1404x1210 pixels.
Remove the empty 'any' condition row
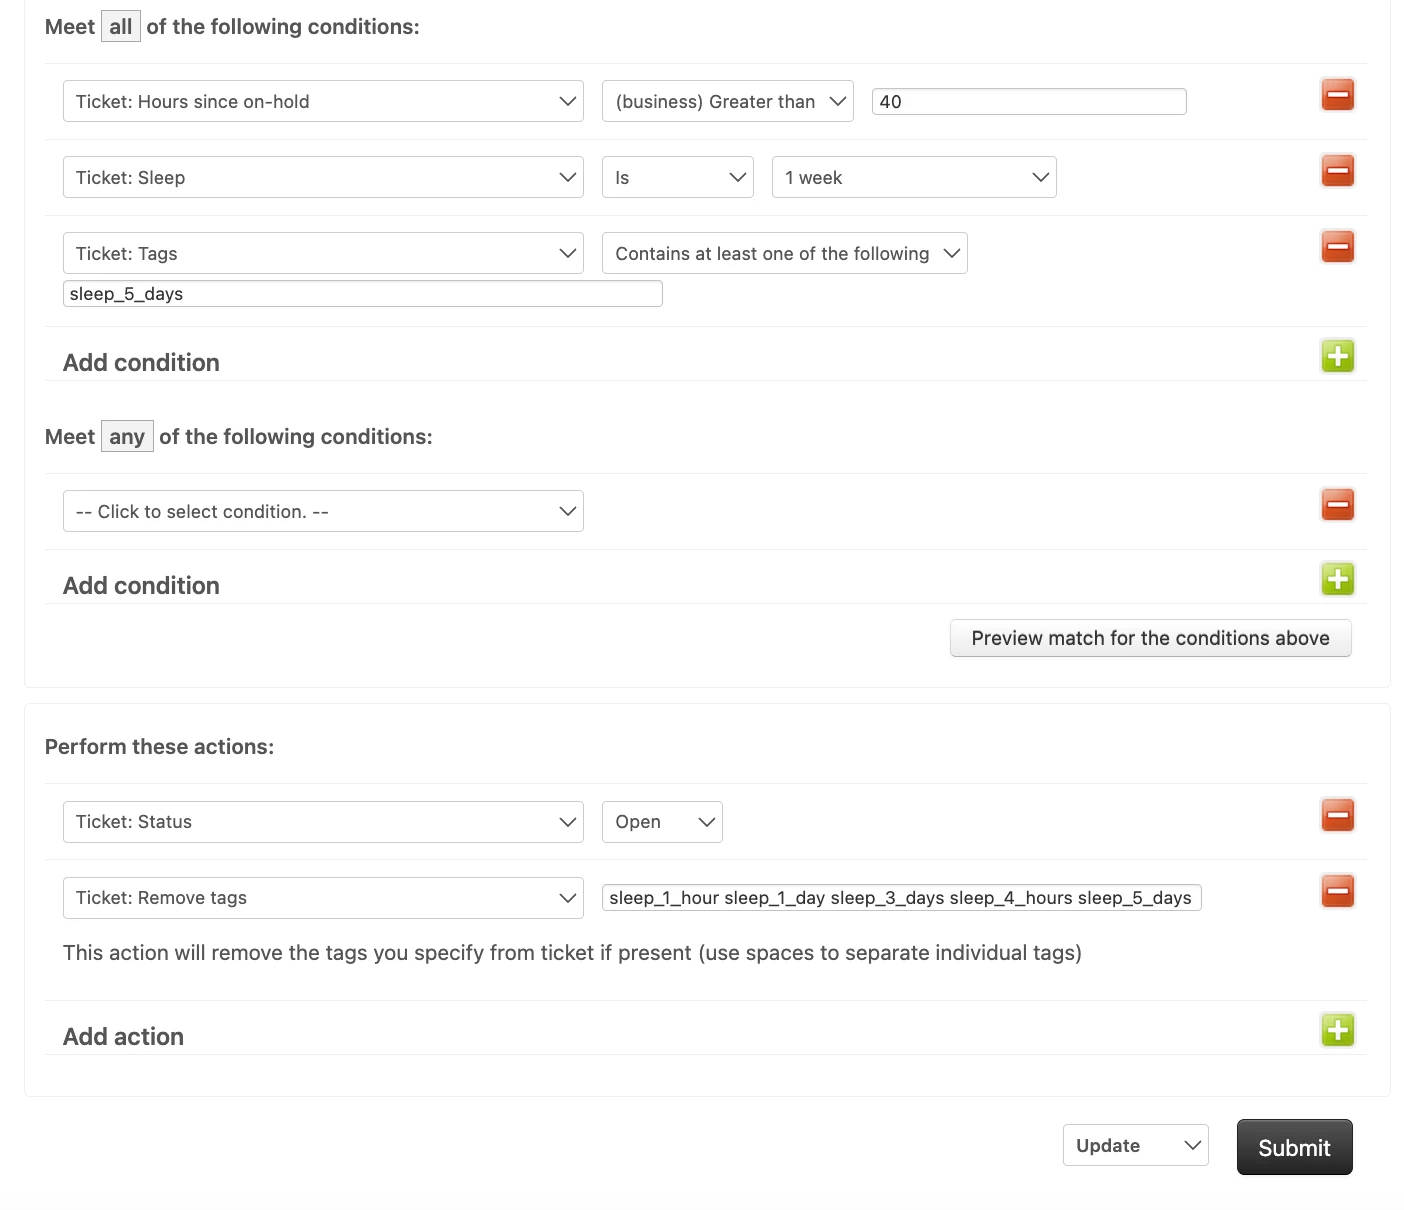point(1337,505)
